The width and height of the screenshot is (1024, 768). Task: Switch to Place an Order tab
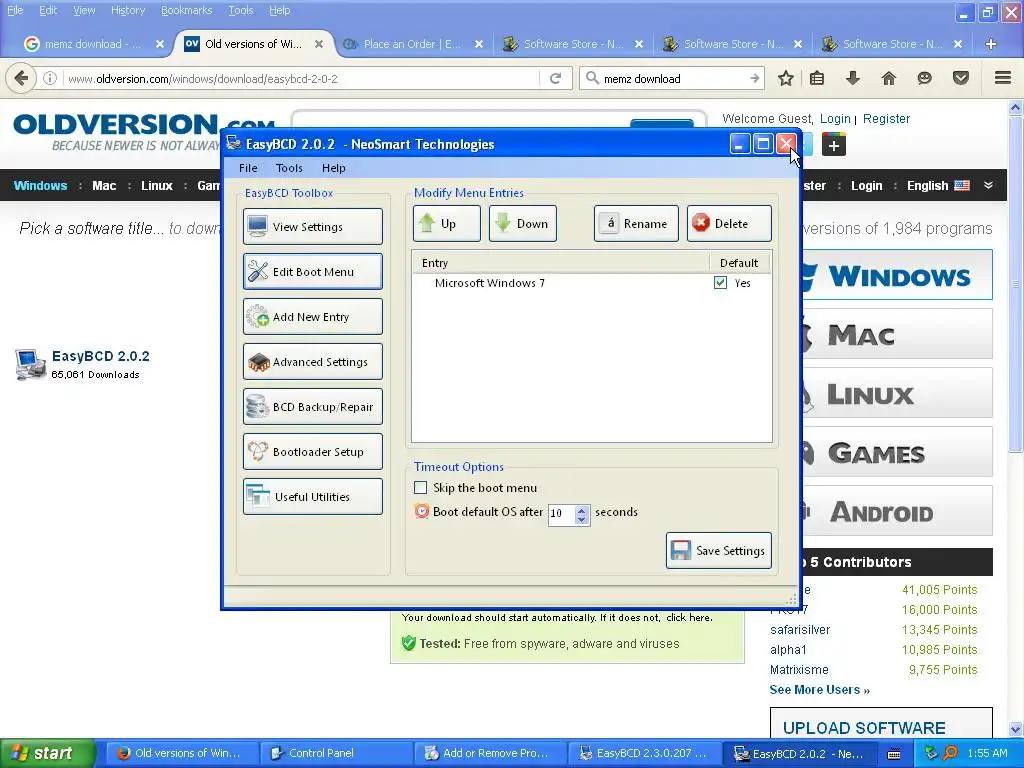[412, 44]
